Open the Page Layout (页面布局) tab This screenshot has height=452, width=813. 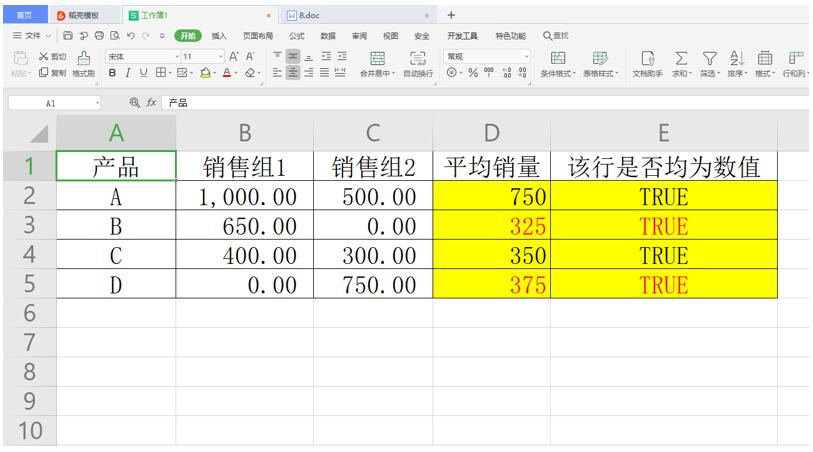point(258,36)
